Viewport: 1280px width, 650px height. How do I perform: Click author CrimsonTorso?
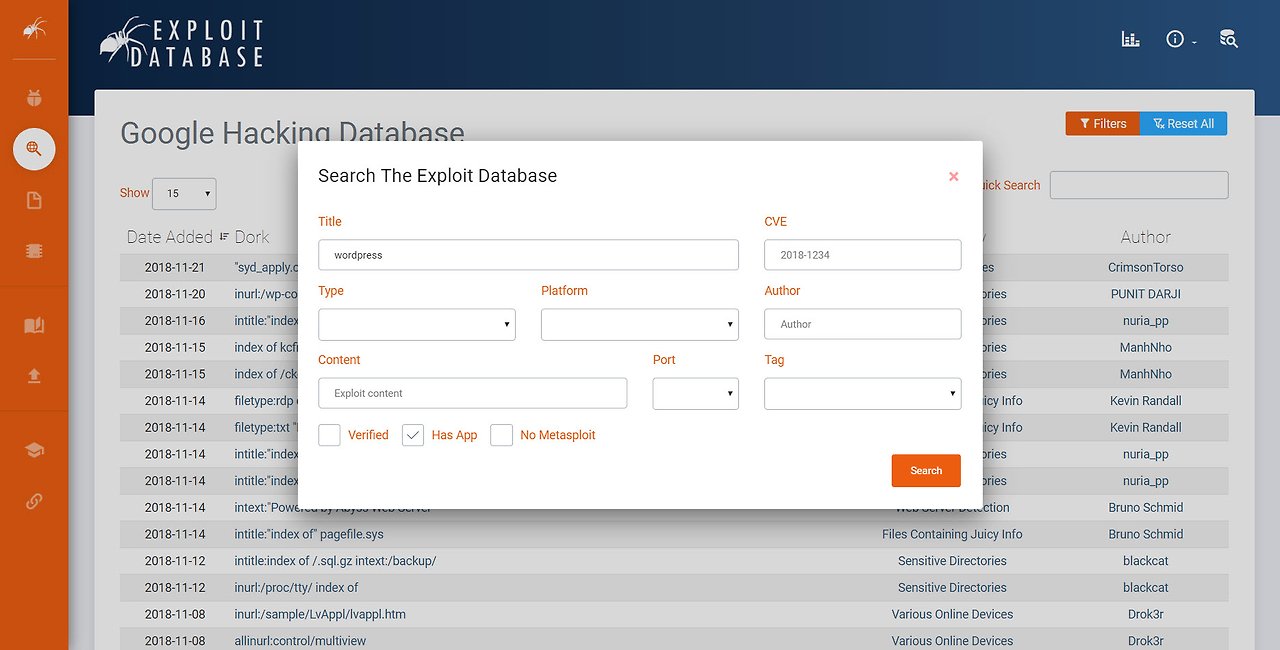coord(1146,268)
